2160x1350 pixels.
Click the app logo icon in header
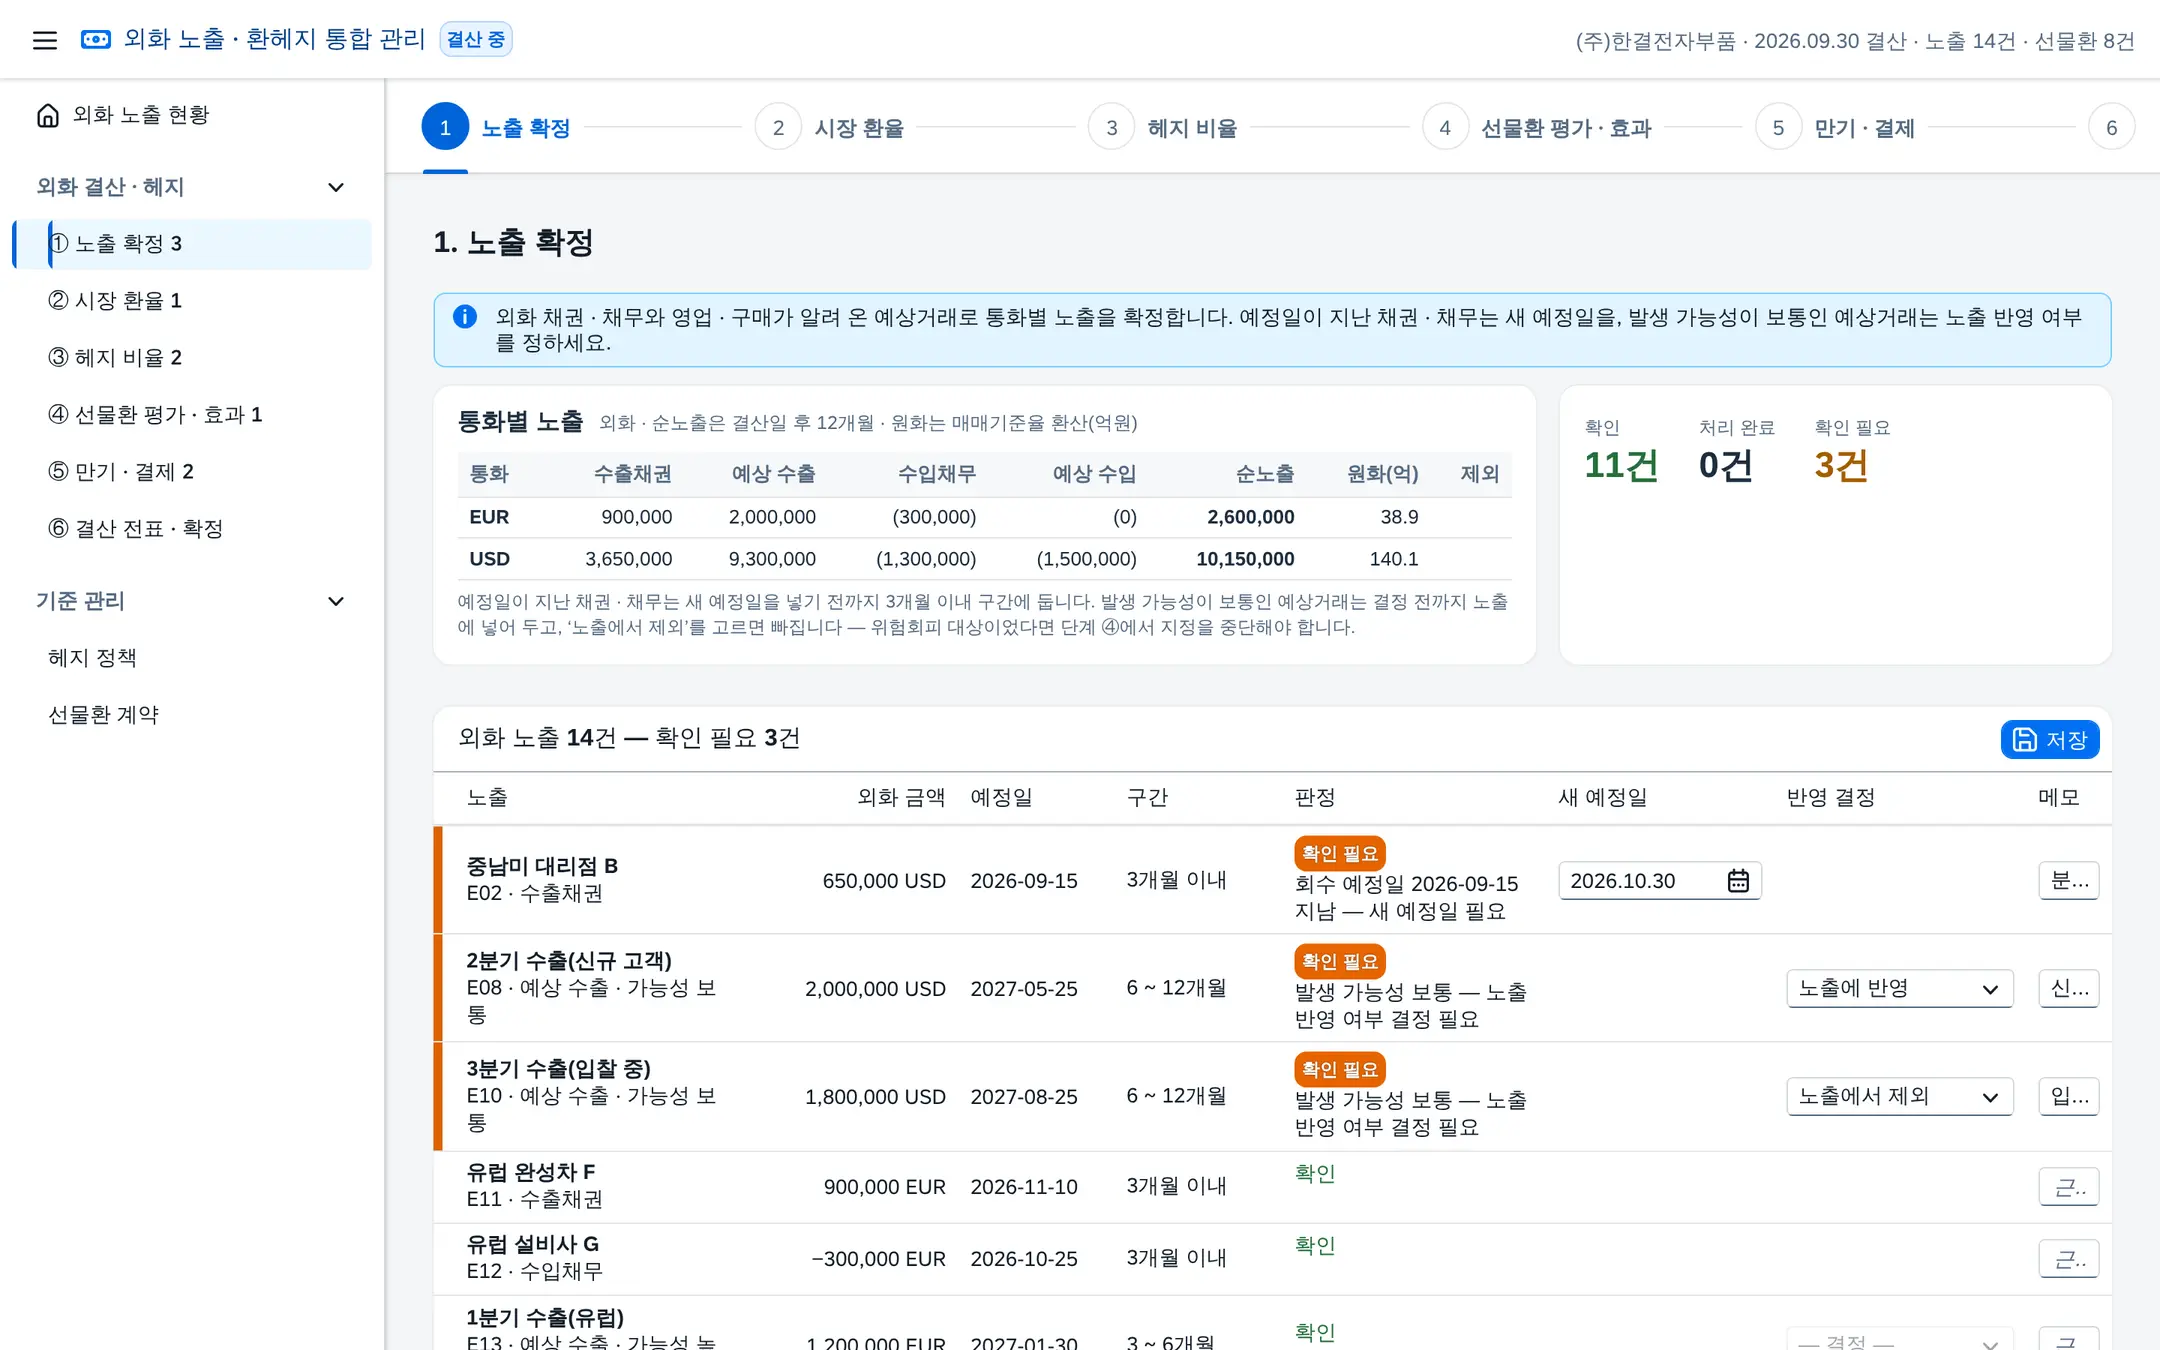[96, 40]
